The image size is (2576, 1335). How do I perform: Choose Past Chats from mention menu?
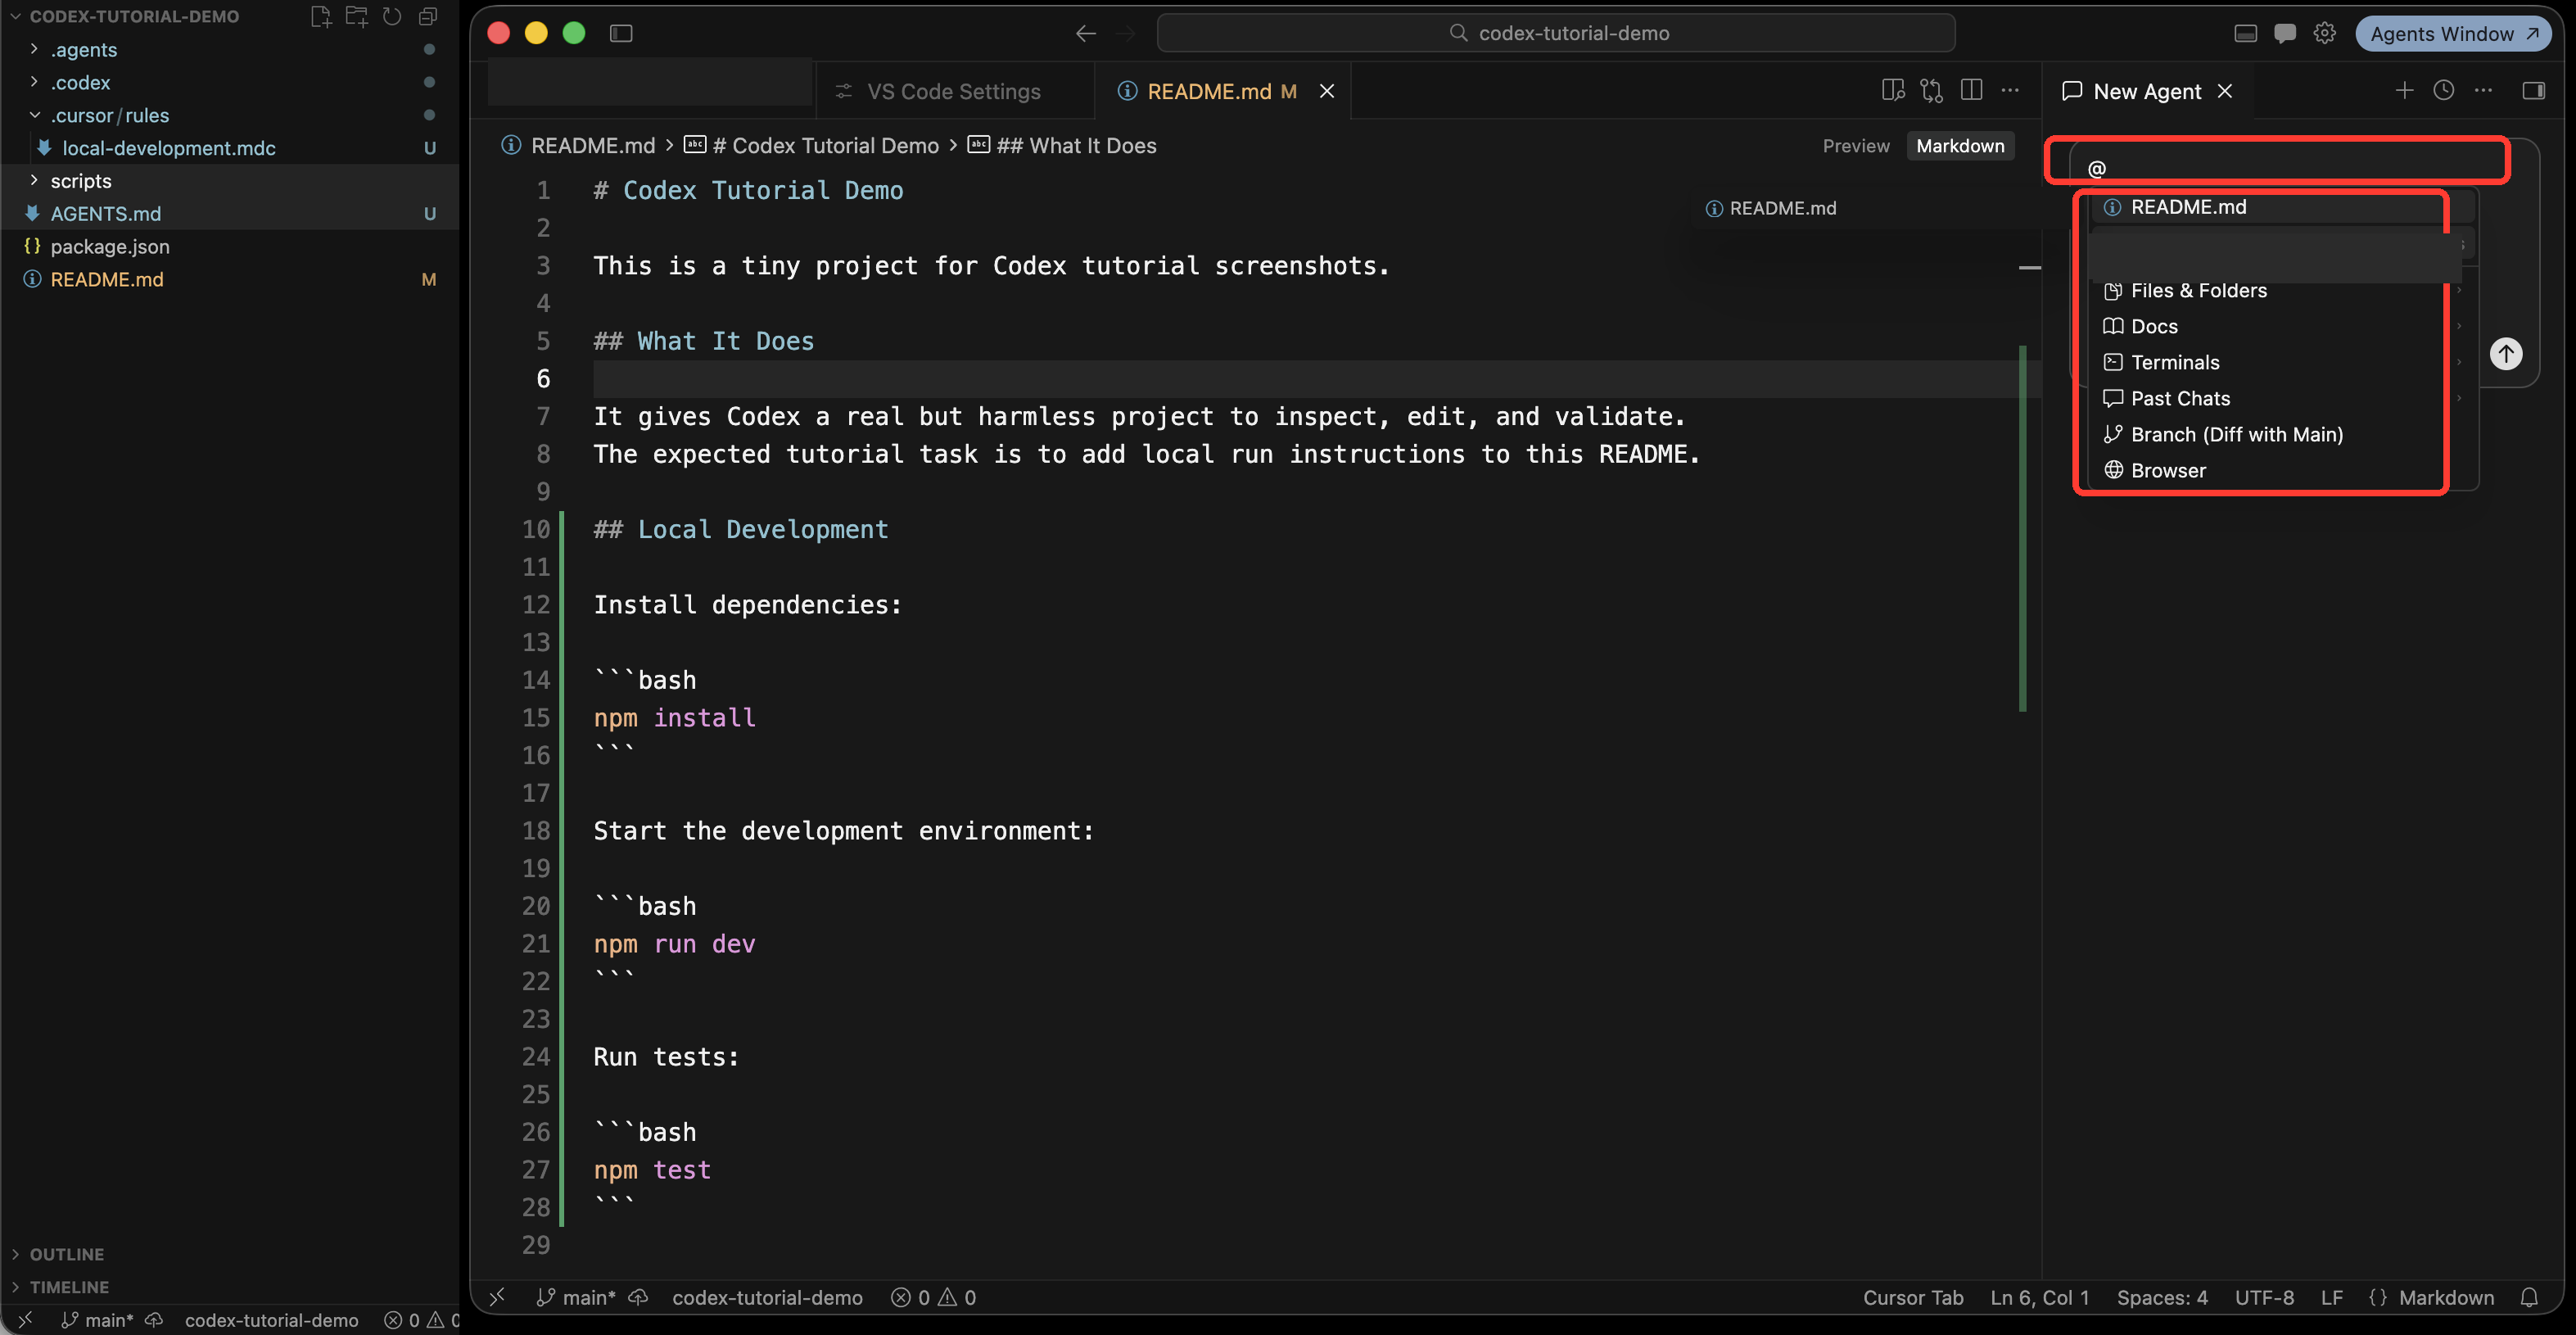pos(2282,398)
